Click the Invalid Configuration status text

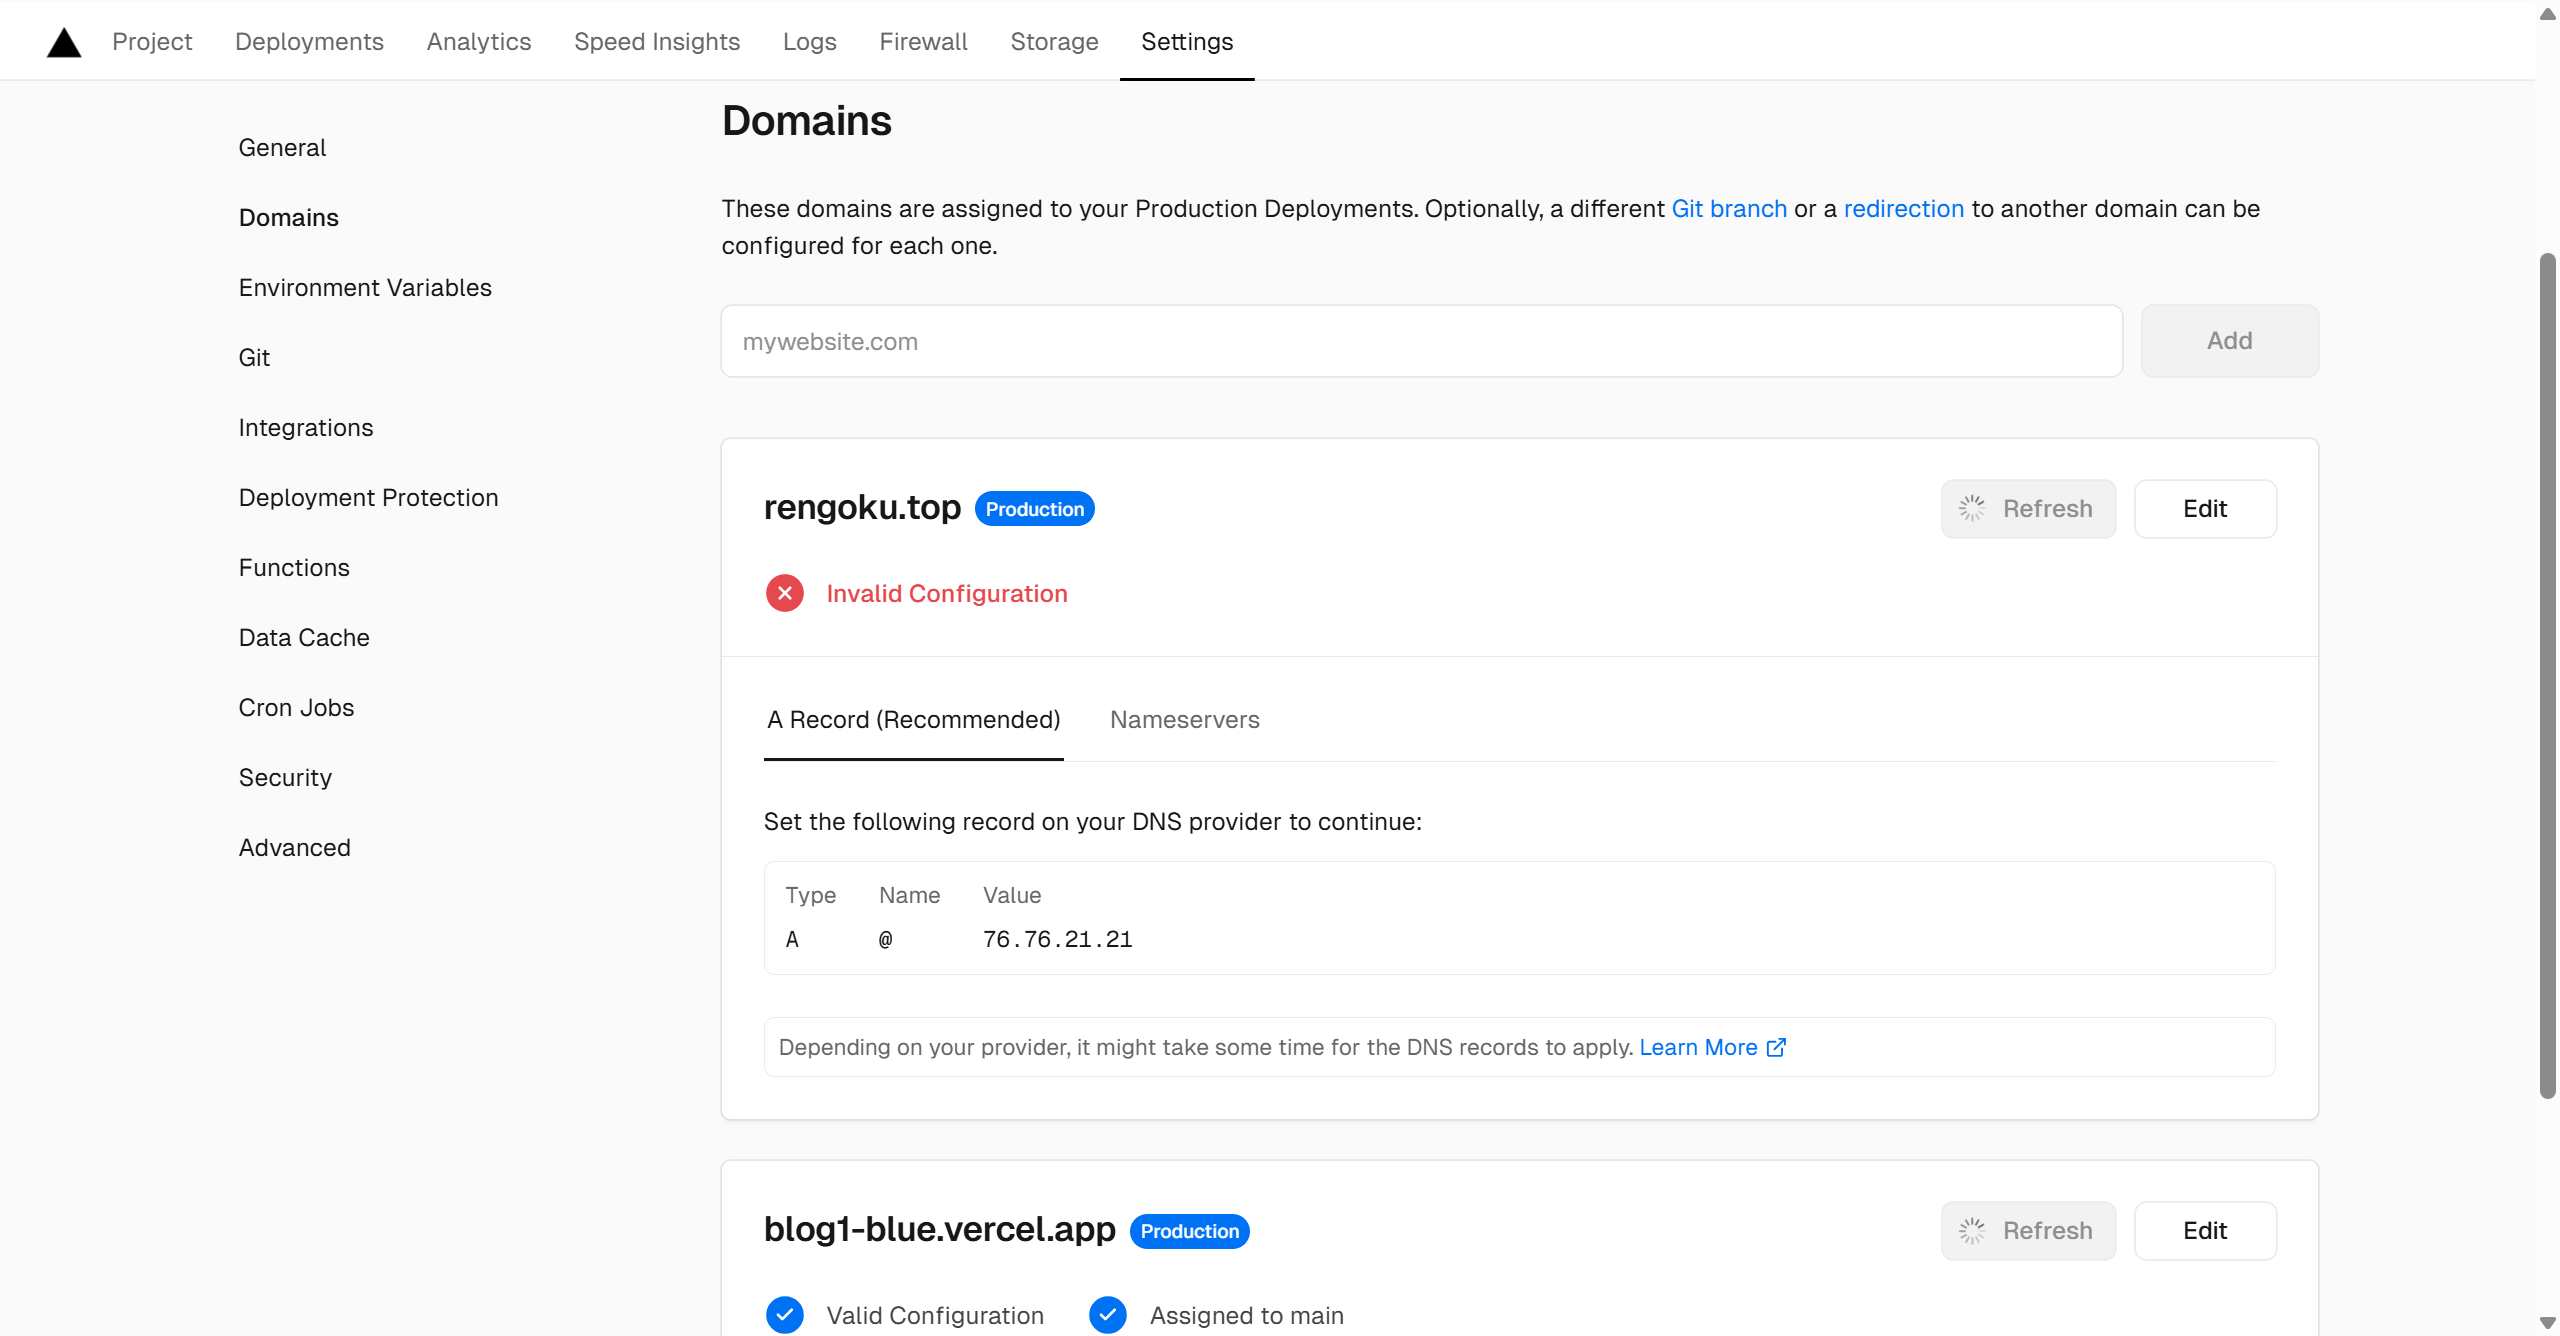point(947,594)
